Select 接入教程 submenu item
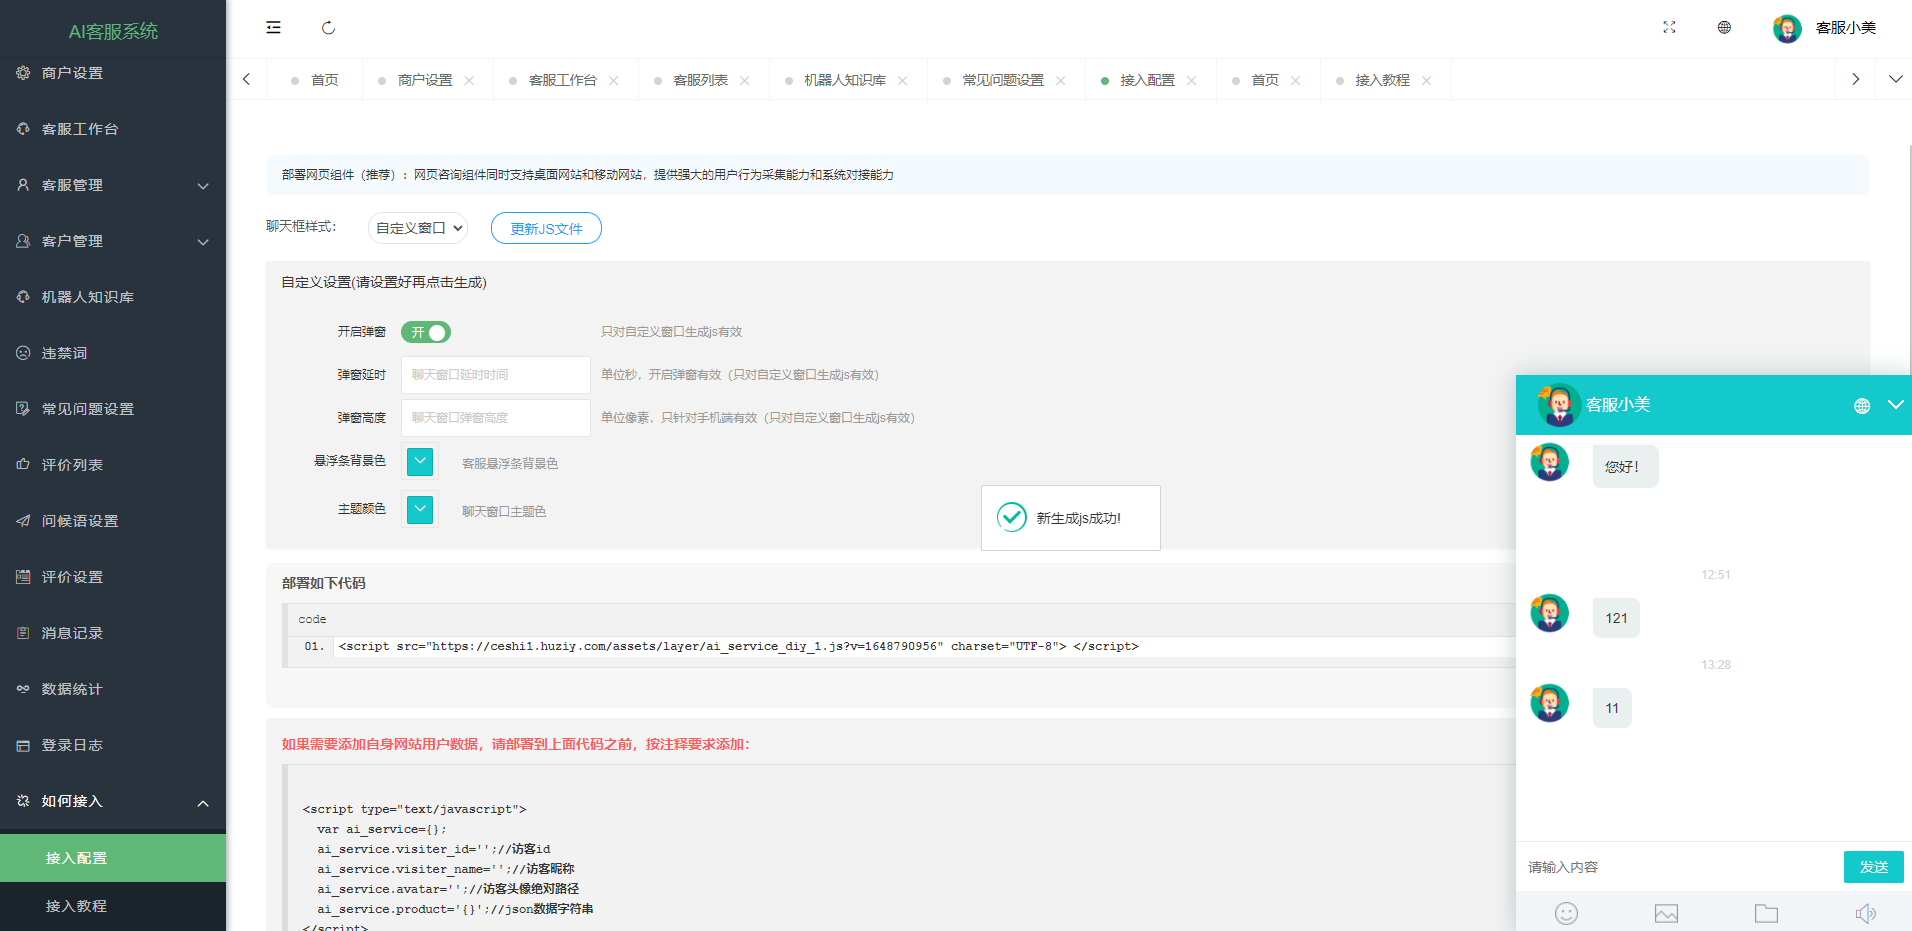The height and width of the screenshot is (931, 1912). [x=113, y=906]
